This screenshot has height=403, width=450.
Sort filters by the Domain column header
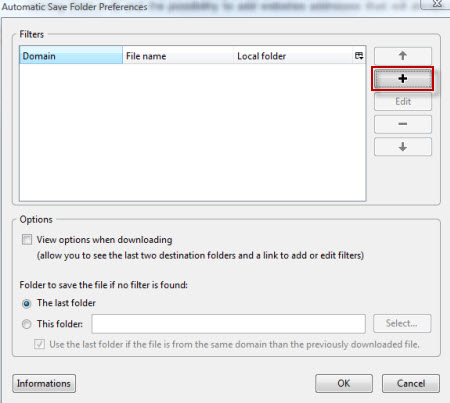click(x=71, y=56)
